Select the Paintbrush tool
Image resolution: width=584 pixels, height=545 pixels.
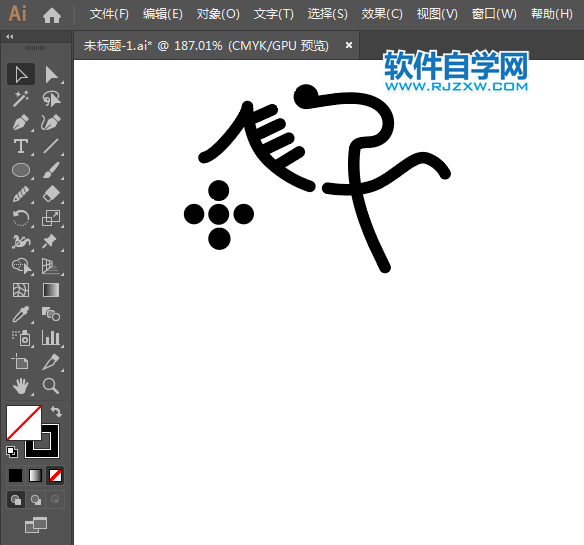[51, 170]
